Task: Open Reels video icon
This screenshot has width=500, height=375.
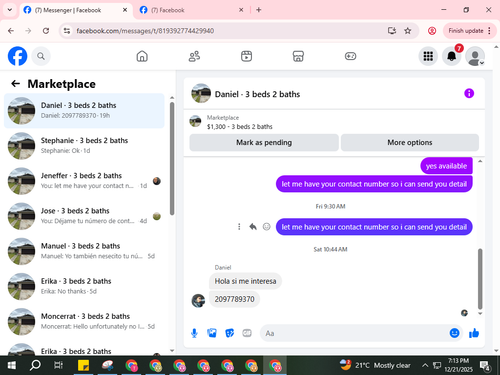Action: (246, 56)
